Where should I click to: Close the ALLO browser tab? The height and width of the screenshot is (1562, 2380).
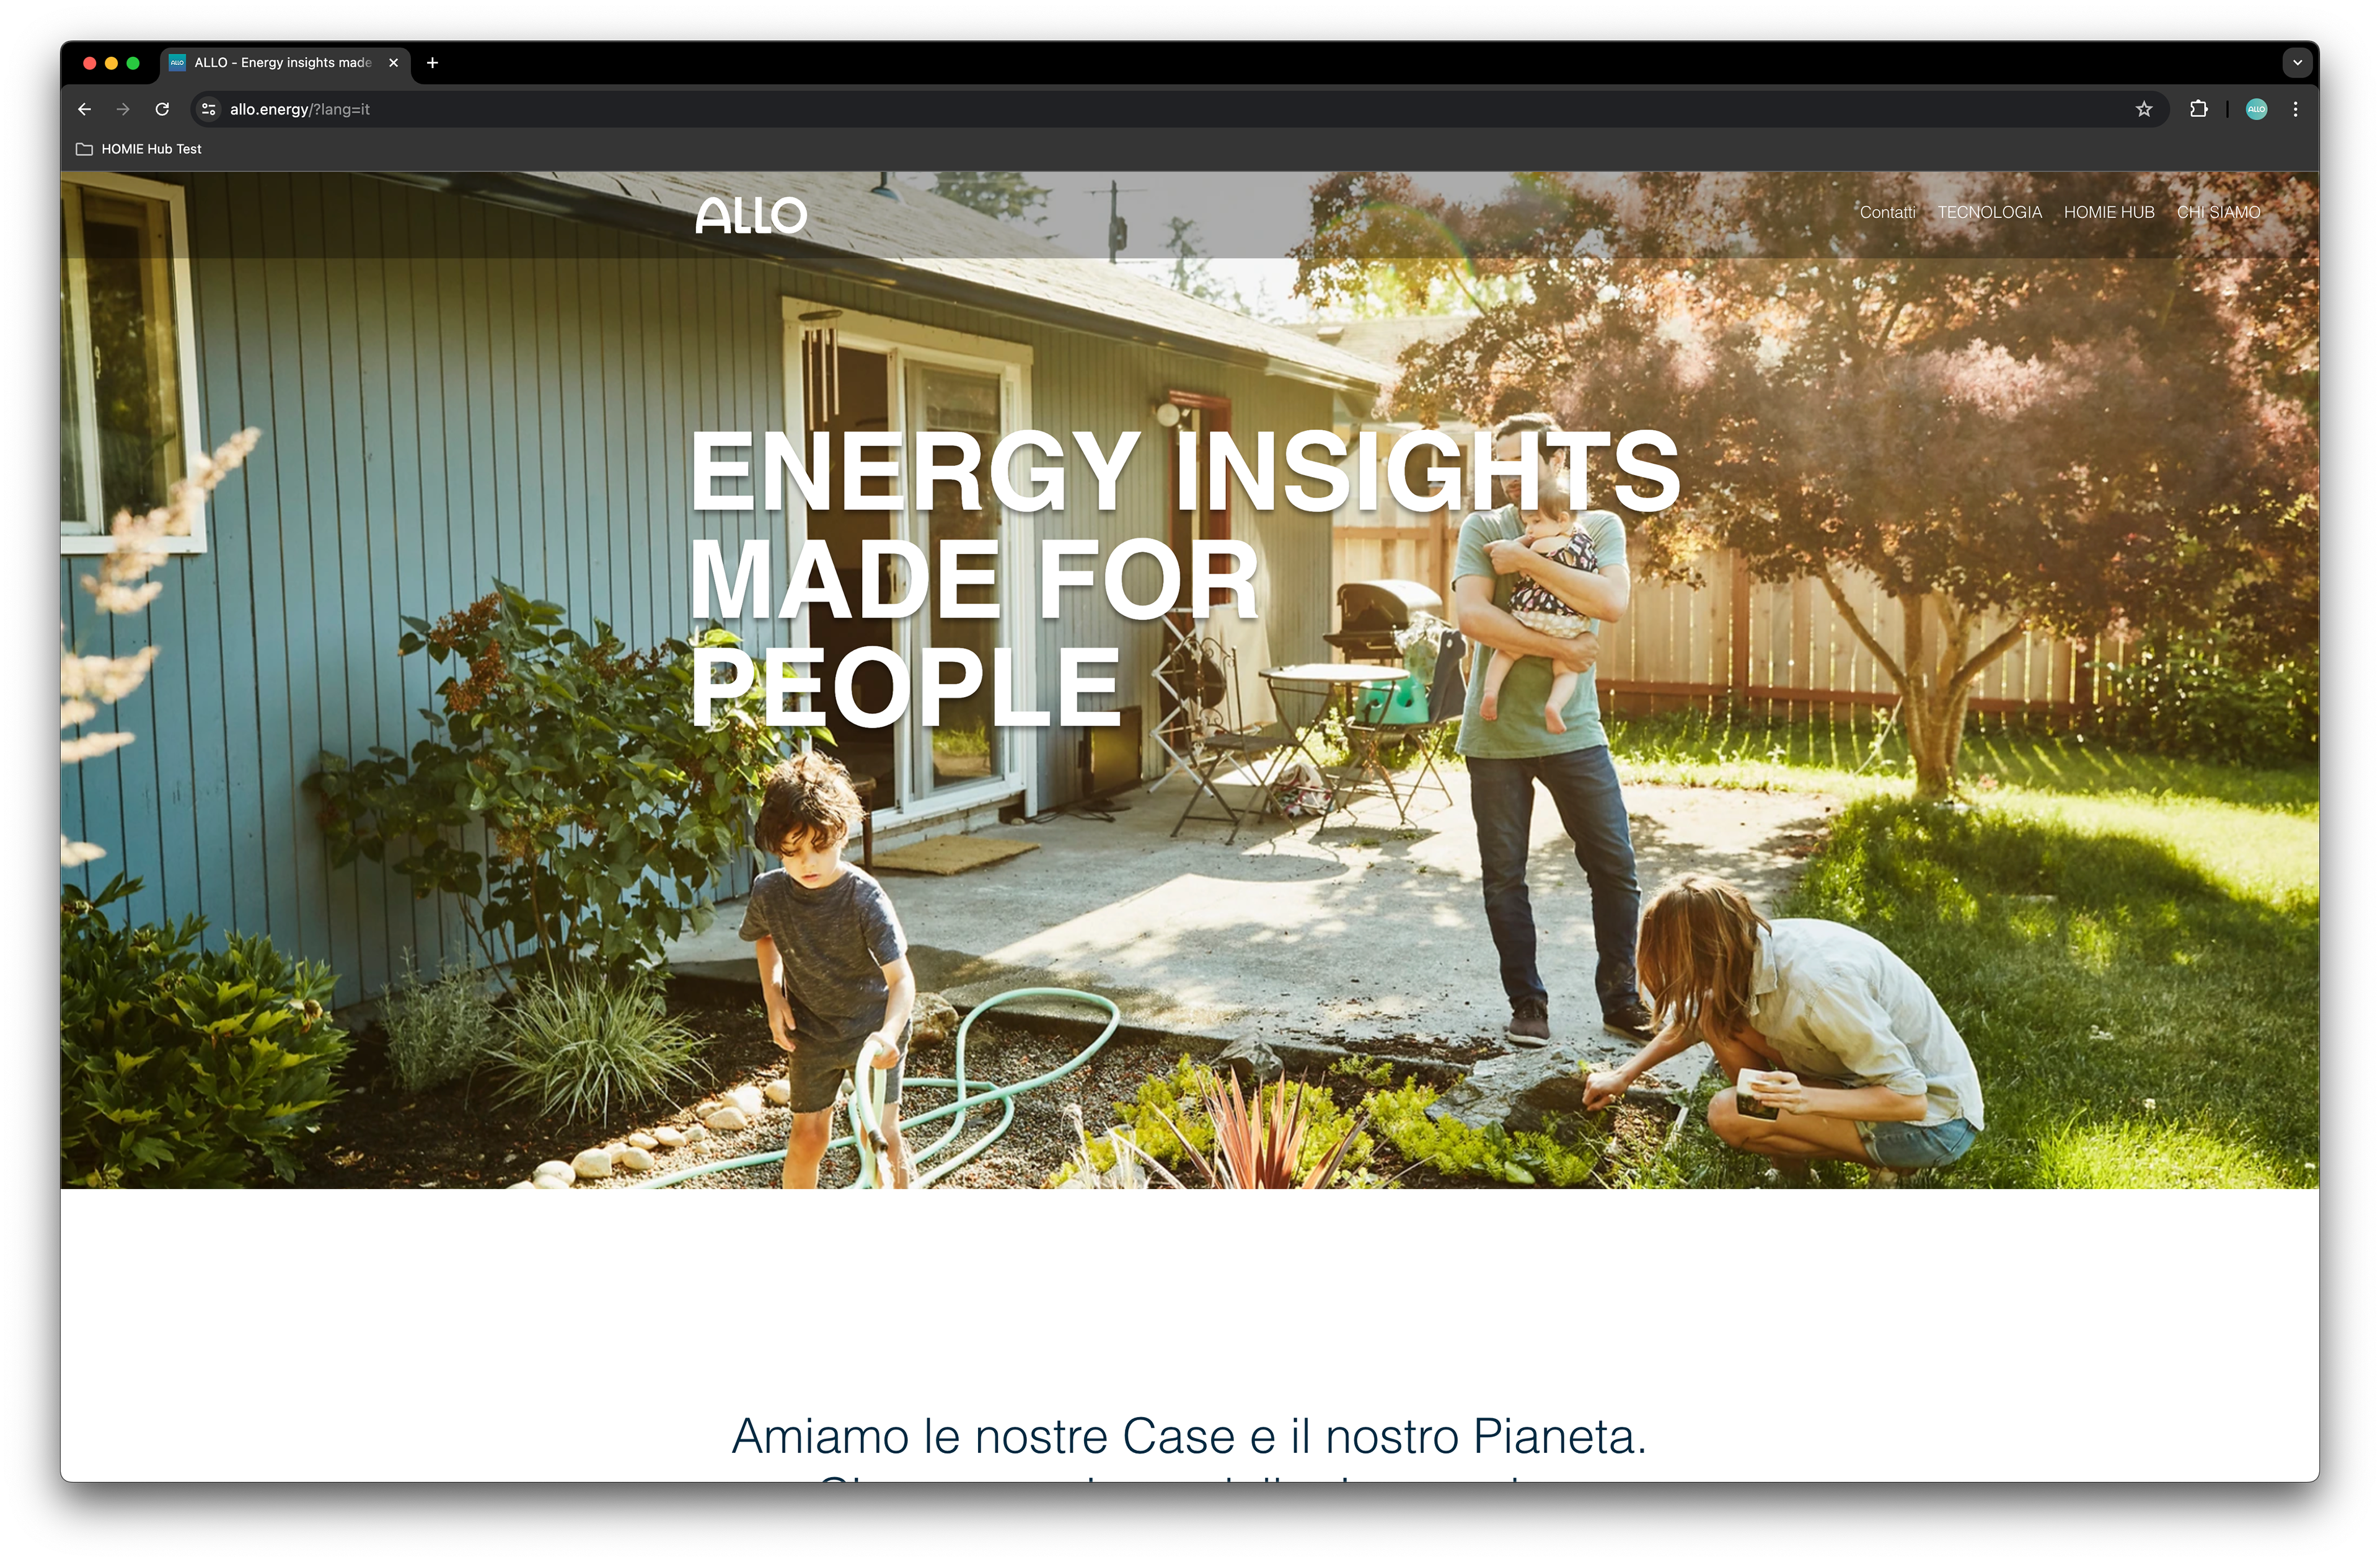coord(393,62)
